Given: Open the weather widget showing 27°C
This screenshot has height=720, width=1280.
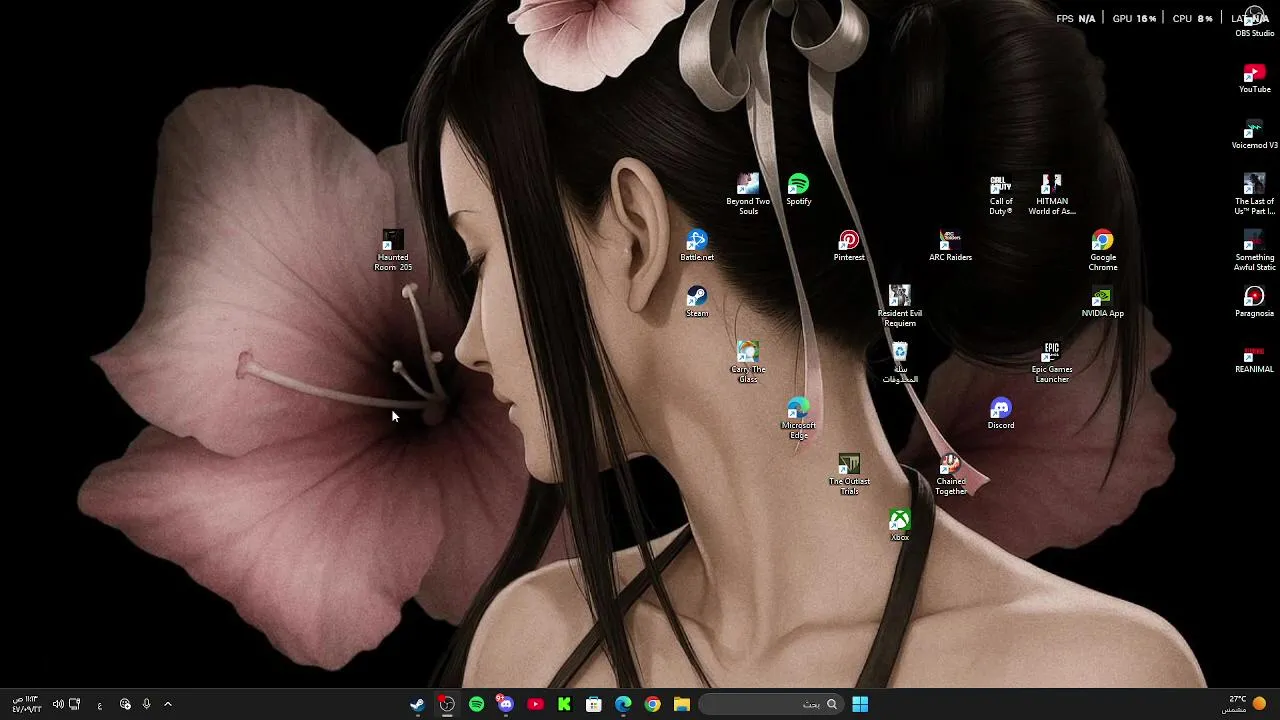Looking at the screenshot, I should click(x=1246, y=704).
